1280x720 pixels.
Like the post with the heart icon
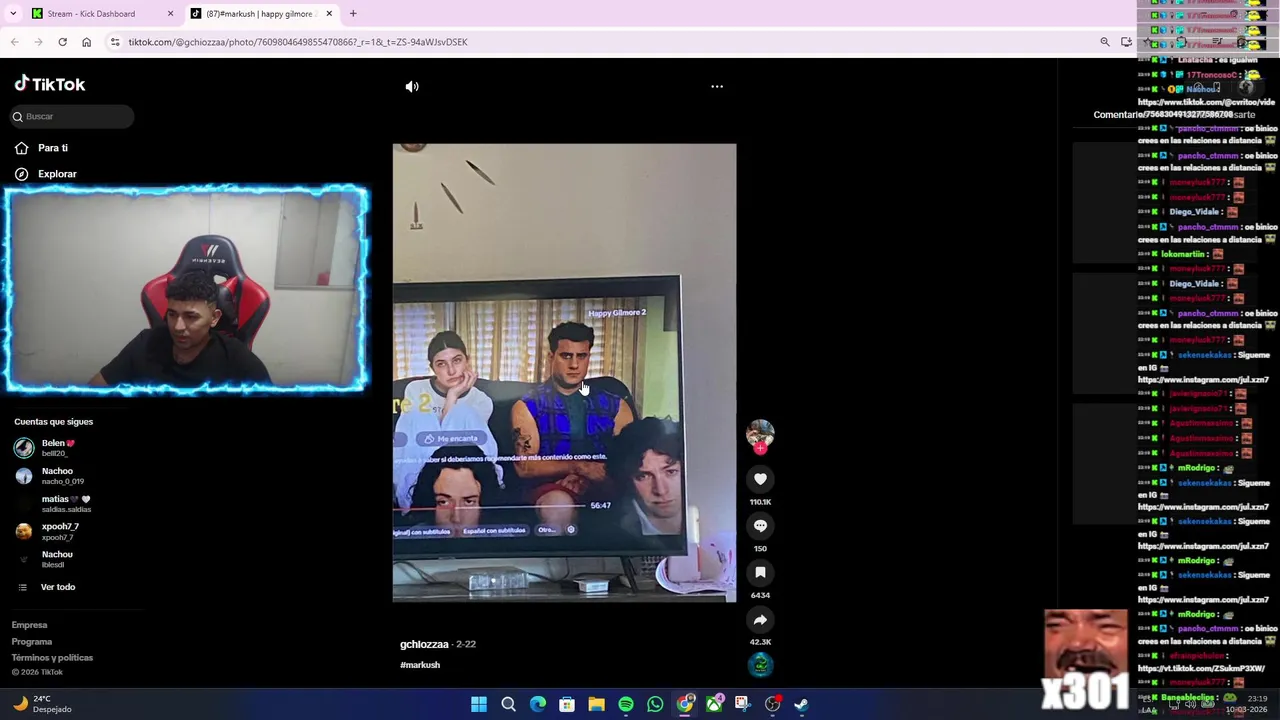click(760, 479)
